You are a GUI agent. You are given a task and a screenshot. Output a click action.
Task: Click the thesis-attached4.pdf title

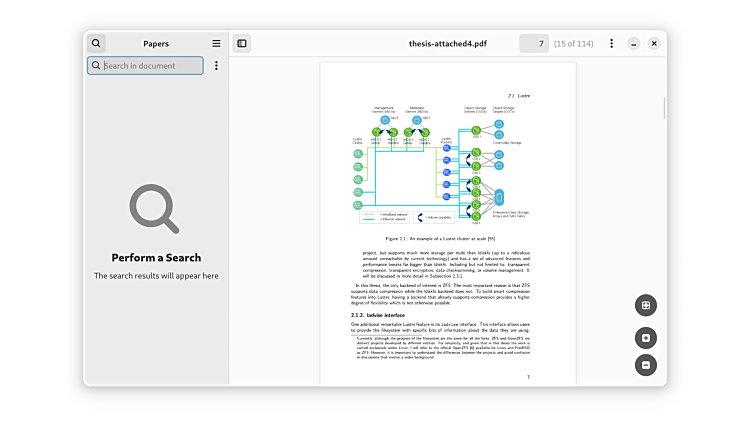coord(448,43)
